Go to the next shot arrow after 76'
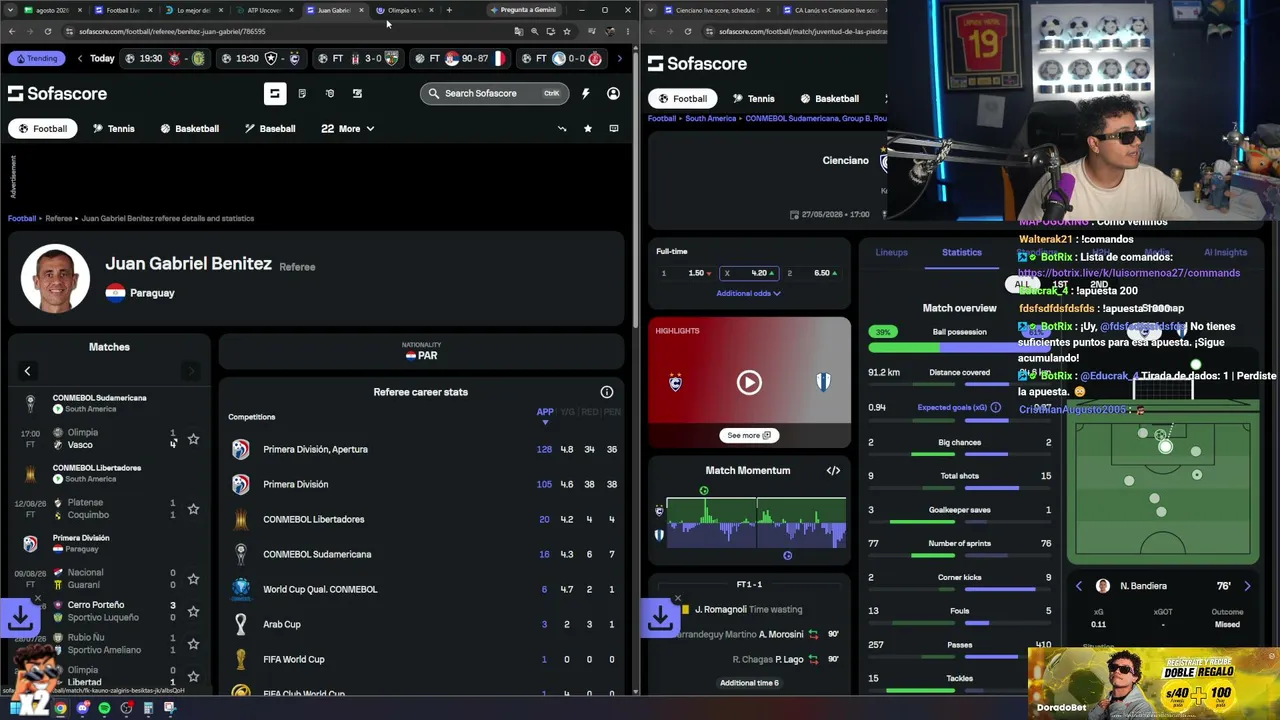1280x720 pixels. (1247, 586)
